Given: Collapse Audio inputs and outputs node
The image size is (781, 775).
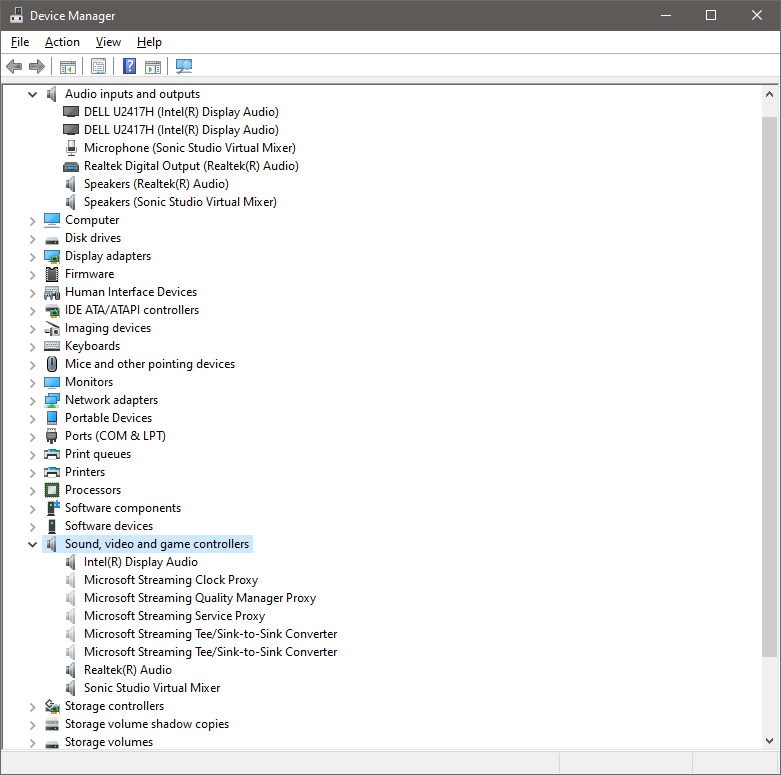Looking at the screenshot, I should pos(32,94).
